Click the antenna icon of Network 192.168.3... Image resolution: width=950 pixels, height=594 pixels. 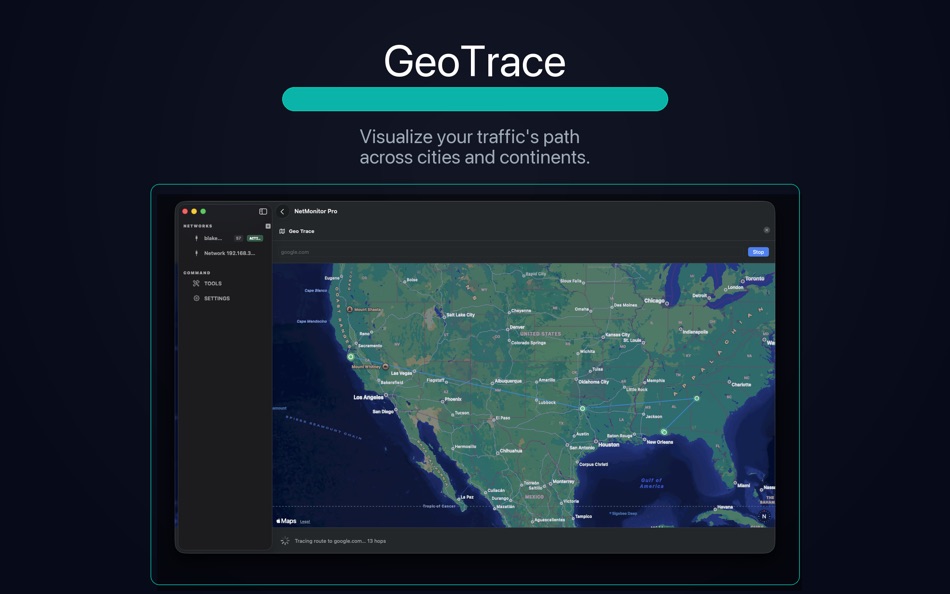coord(196,253)
